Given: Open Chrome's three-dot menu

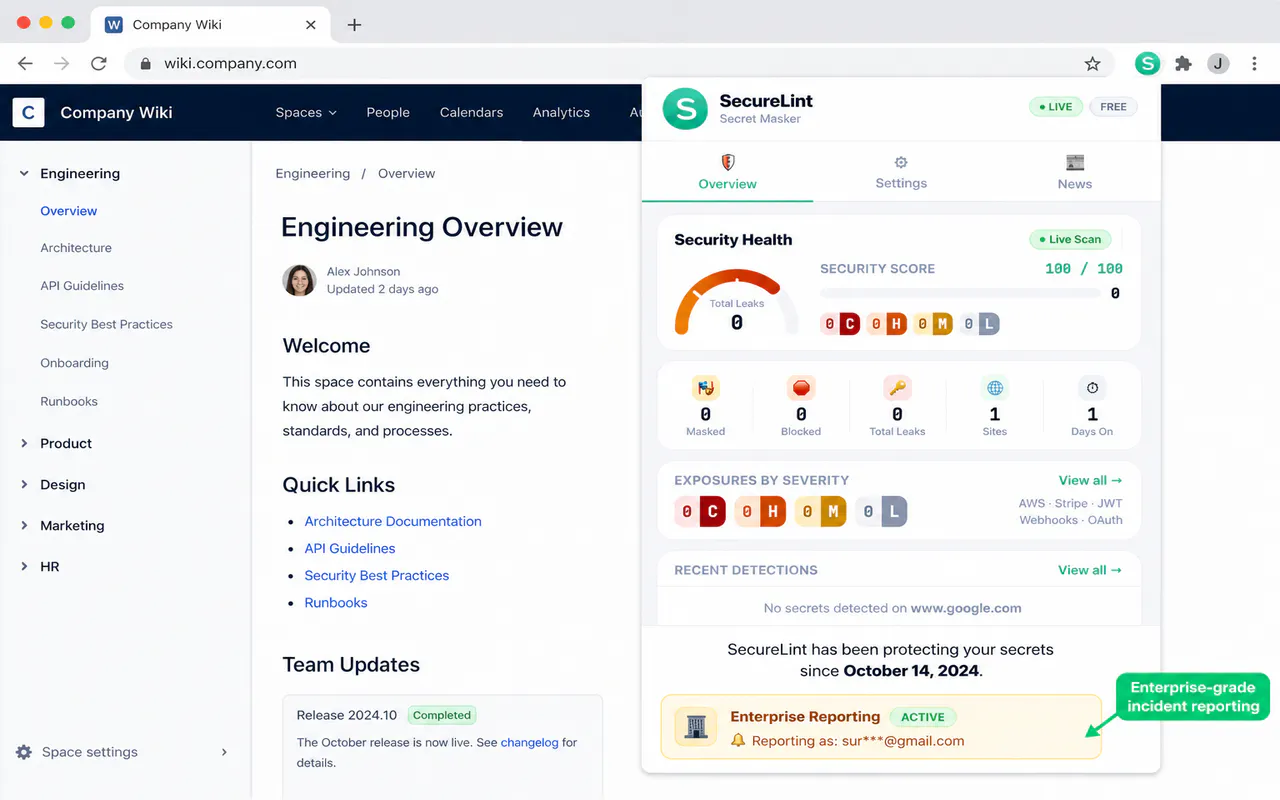Looking at the screenshot, I should point(1254,63).
